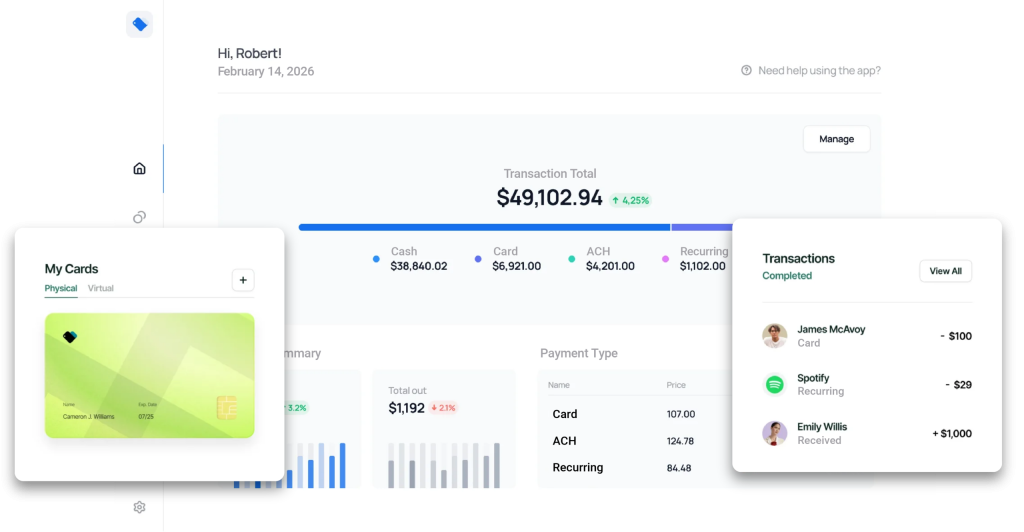Select the green credit card image
The image size is (1024, 532).
click(150, 375)
